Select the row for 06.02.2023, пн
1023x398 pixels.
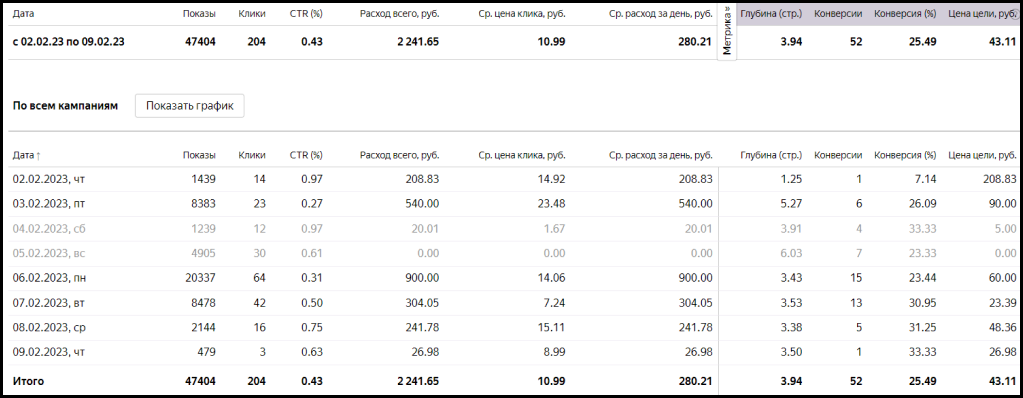513,278
